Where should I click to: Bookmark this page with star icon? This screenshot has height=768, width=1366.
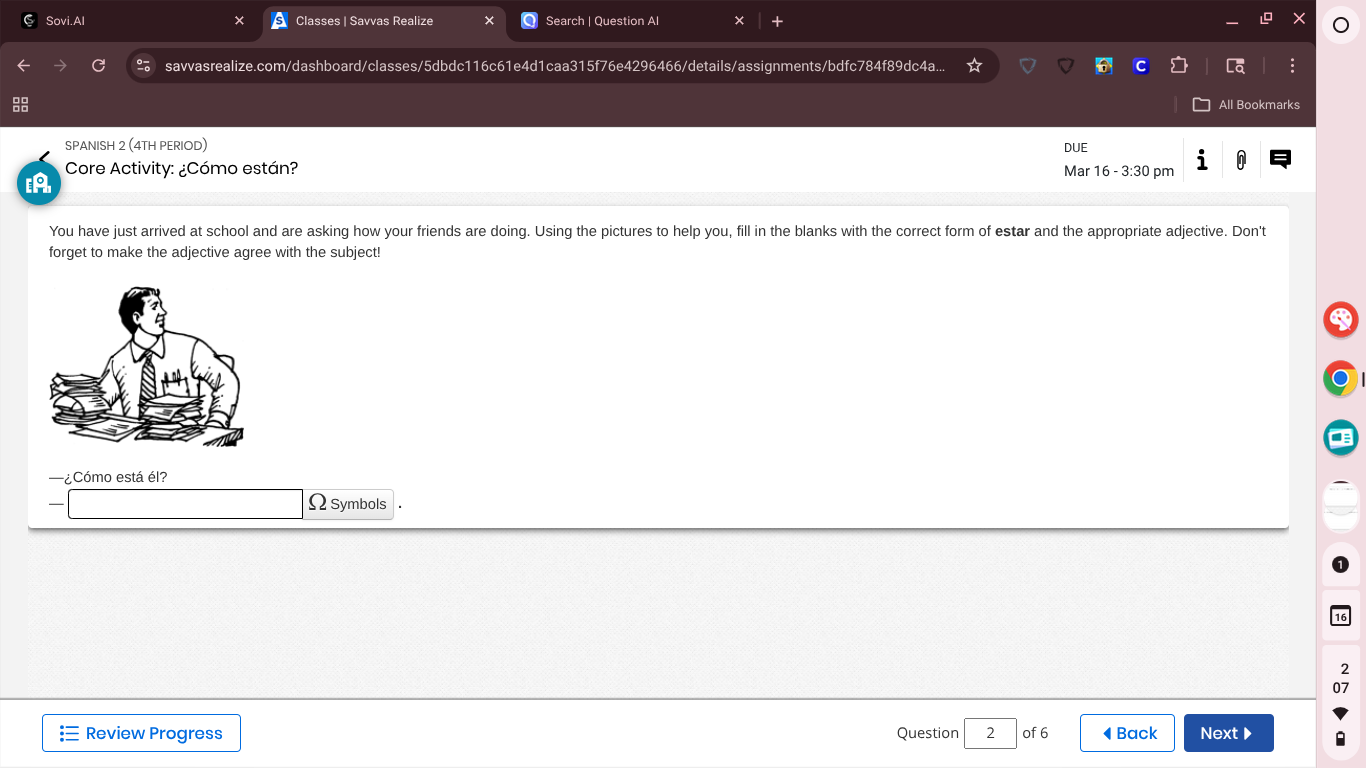(x=974, y=66)
